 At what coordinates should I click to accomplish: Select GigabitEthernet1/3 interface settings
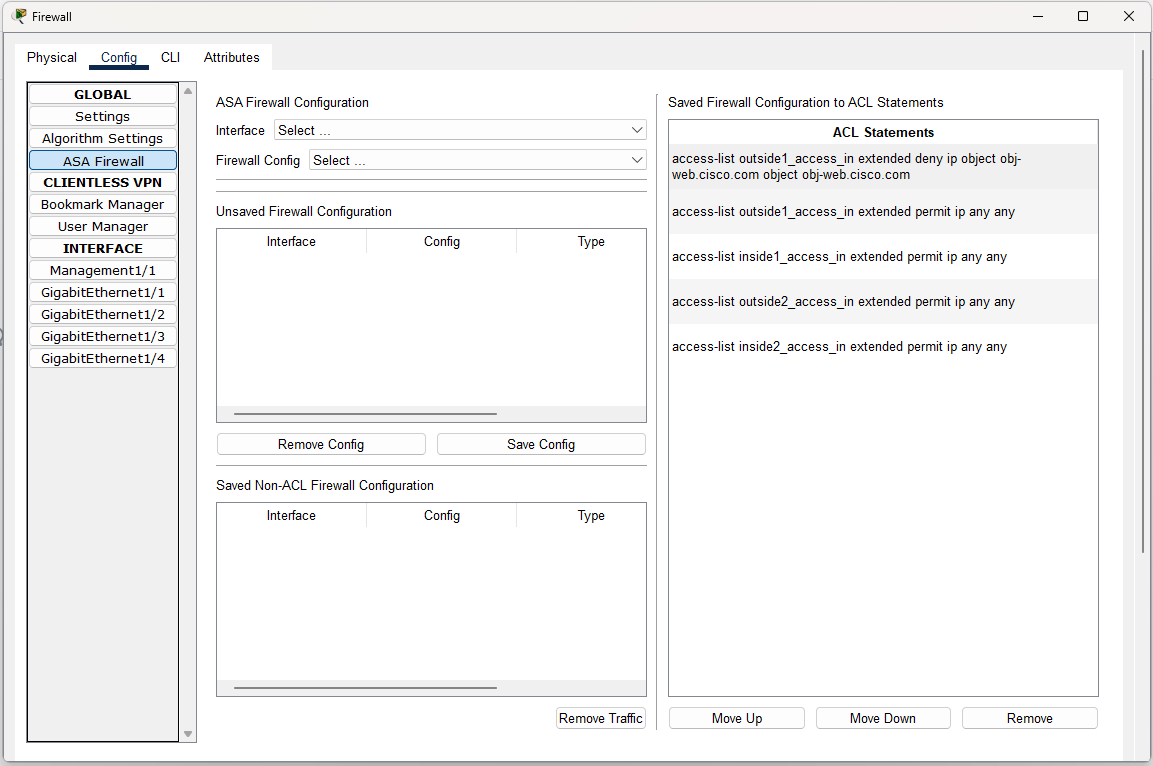102,336
